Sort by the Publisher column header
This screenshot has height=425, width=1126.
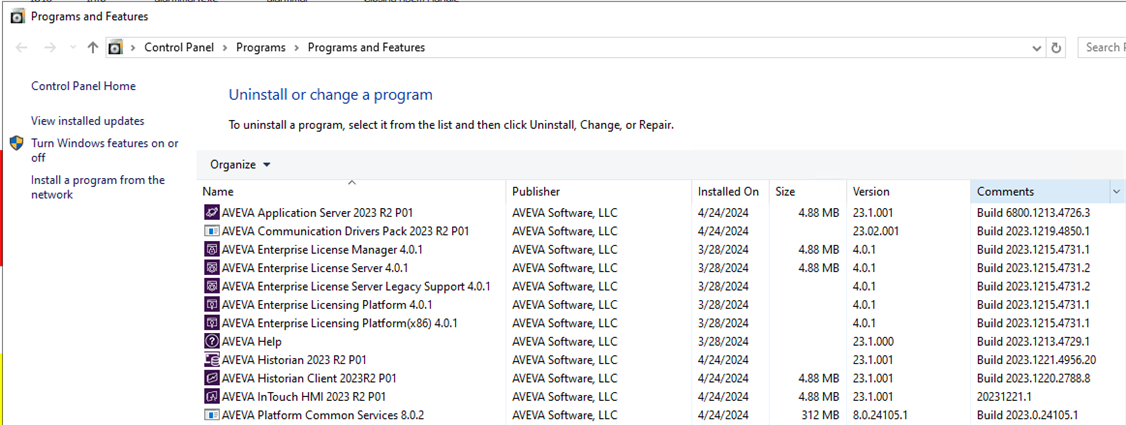click(599, 192)
